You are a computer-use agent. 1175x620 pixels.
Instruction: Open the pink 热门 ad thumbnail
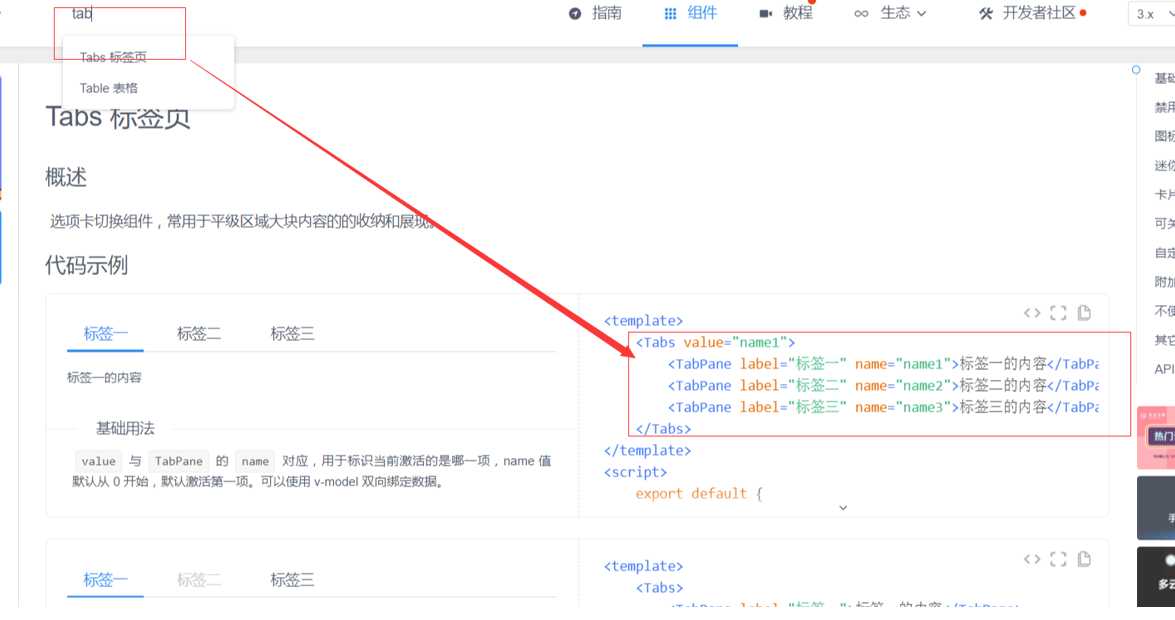1156,438
